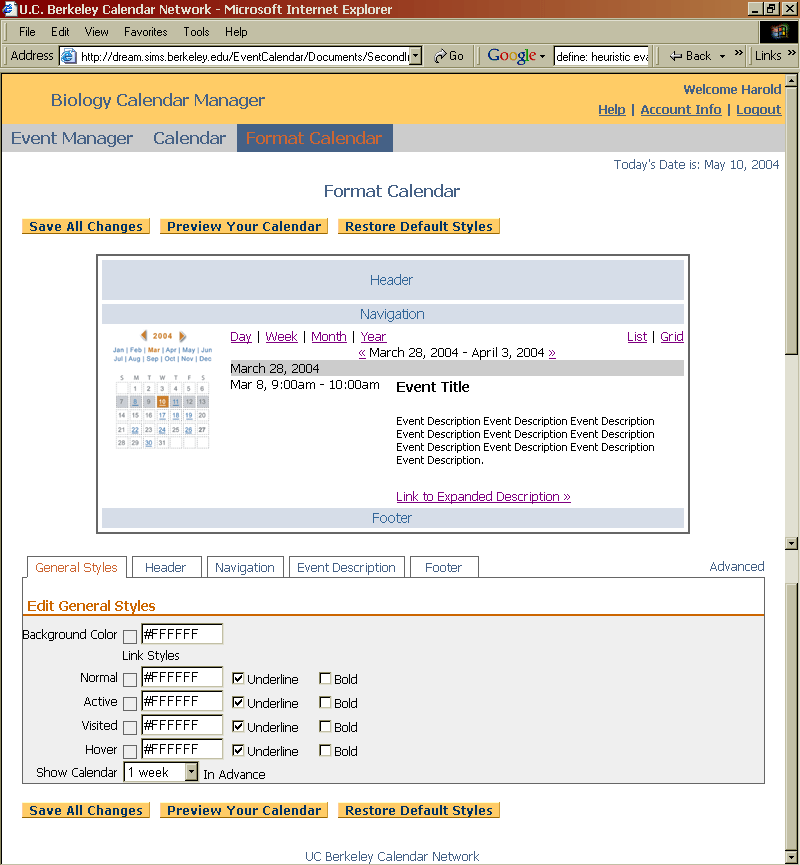800x865 pixels.
Task: Open the Background Color swatch picker
Action: tap(130, 637)
